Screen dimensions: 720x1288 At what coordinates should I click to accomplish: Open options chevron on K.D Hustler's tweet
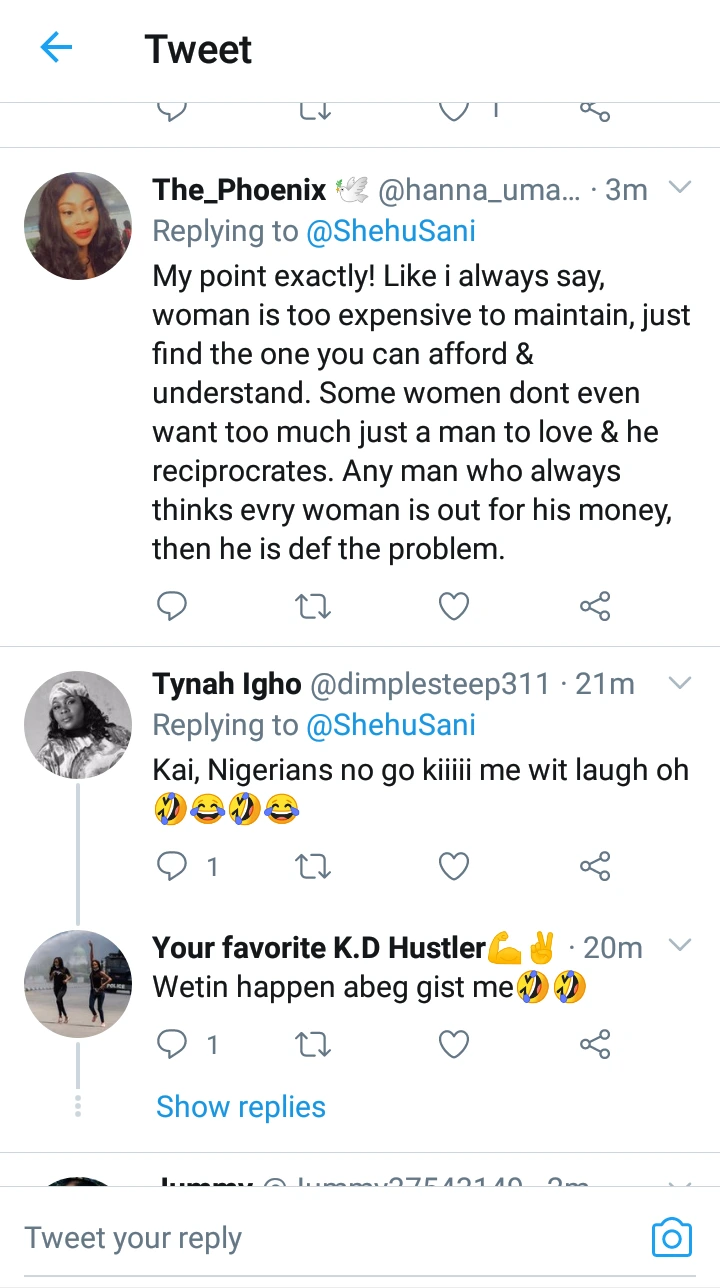point(680,945)
